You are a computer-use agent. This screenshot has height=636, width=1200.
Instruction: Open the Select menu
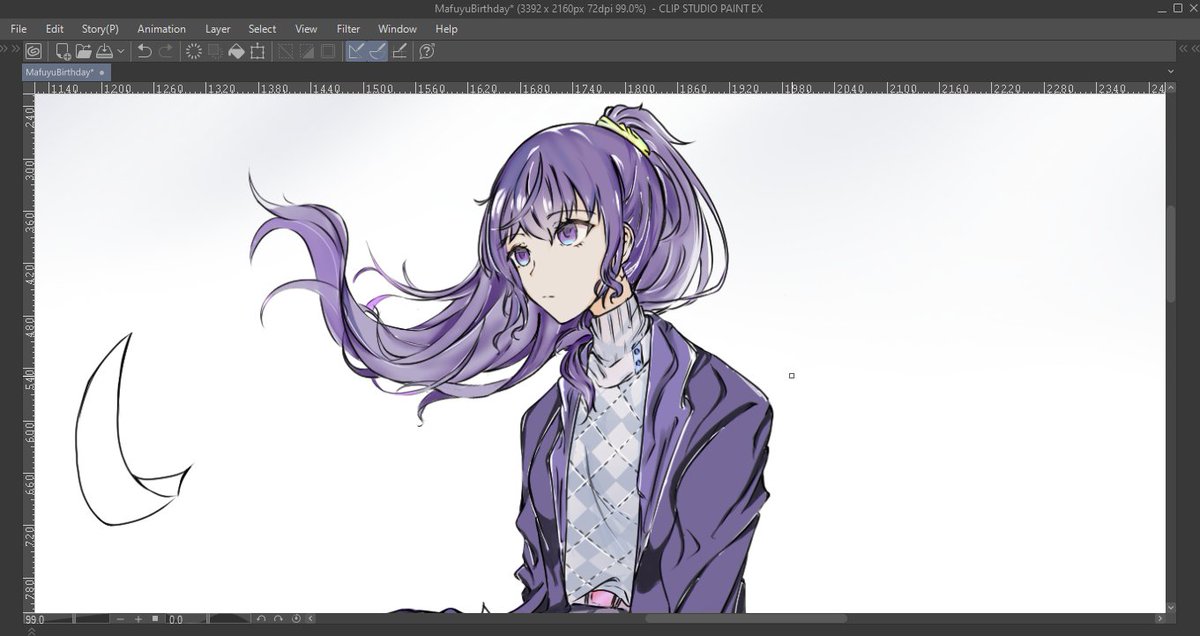click(x=262, y=29)
